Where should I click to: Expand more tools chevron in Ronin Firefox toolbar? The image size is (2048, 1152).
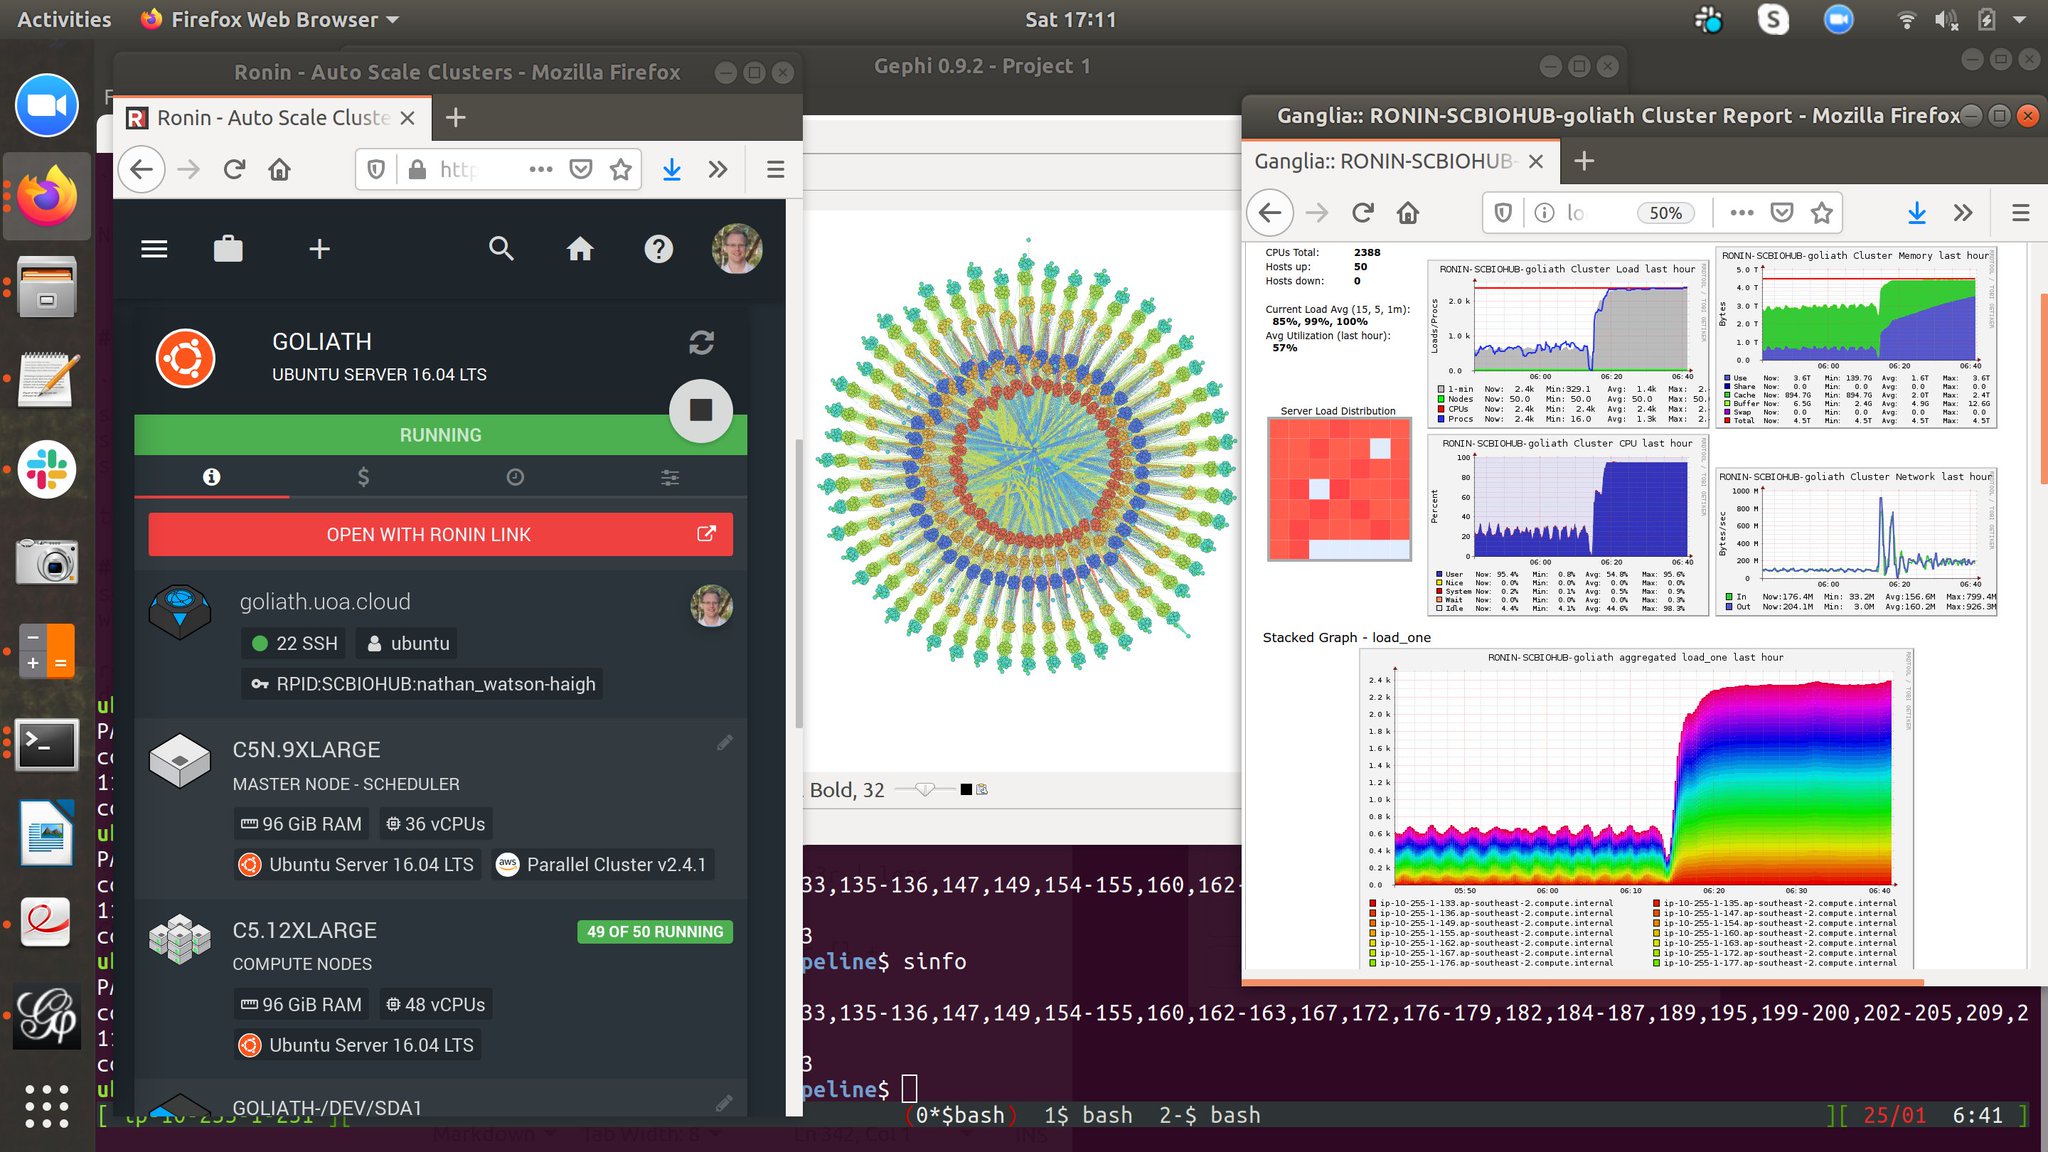click(718, 170)
